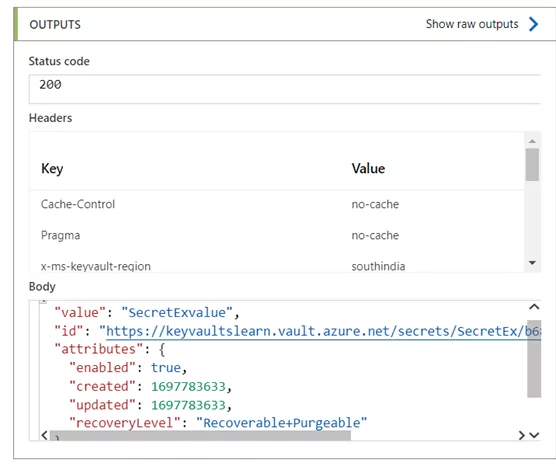Click the OUTPUTS section header
The width and height of the screenshot is (556, 466).
[x=55, y=24]
